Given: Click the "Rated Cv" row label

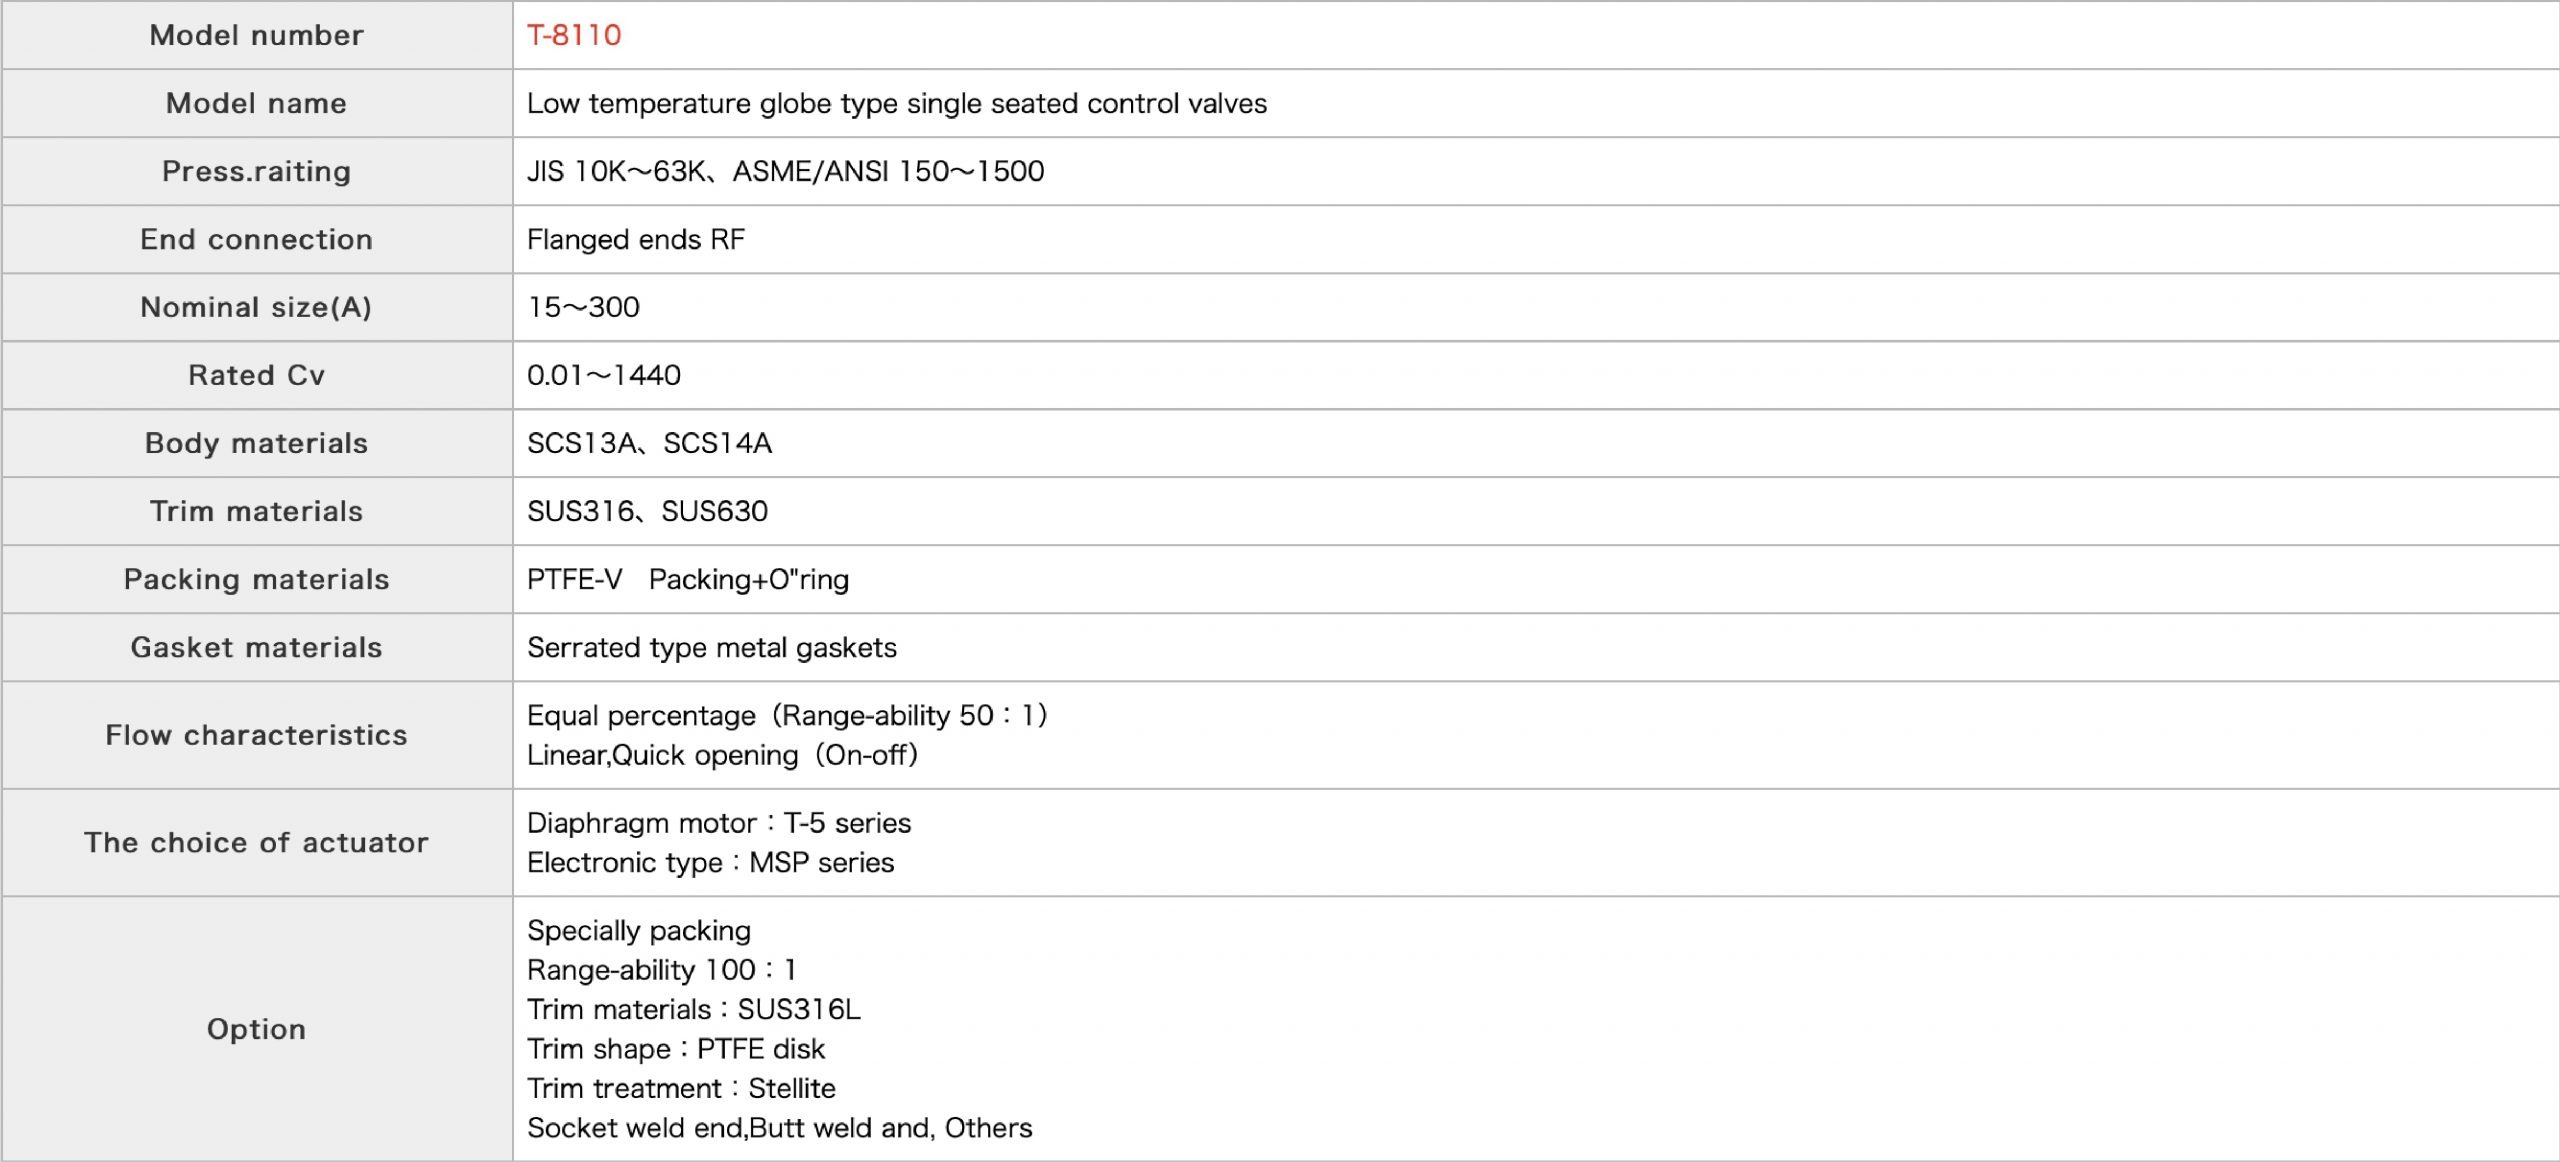Looking at the screenshot, I should 256,375.
